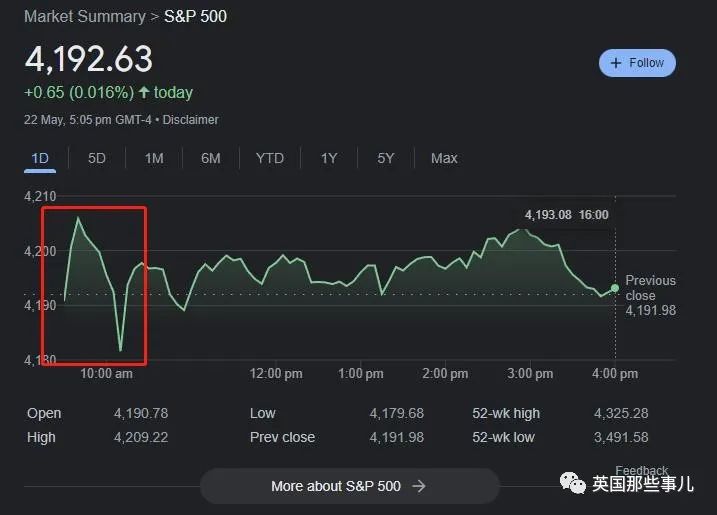
Task: Click the 2:00 pm axis label
Action: (445, 374)
